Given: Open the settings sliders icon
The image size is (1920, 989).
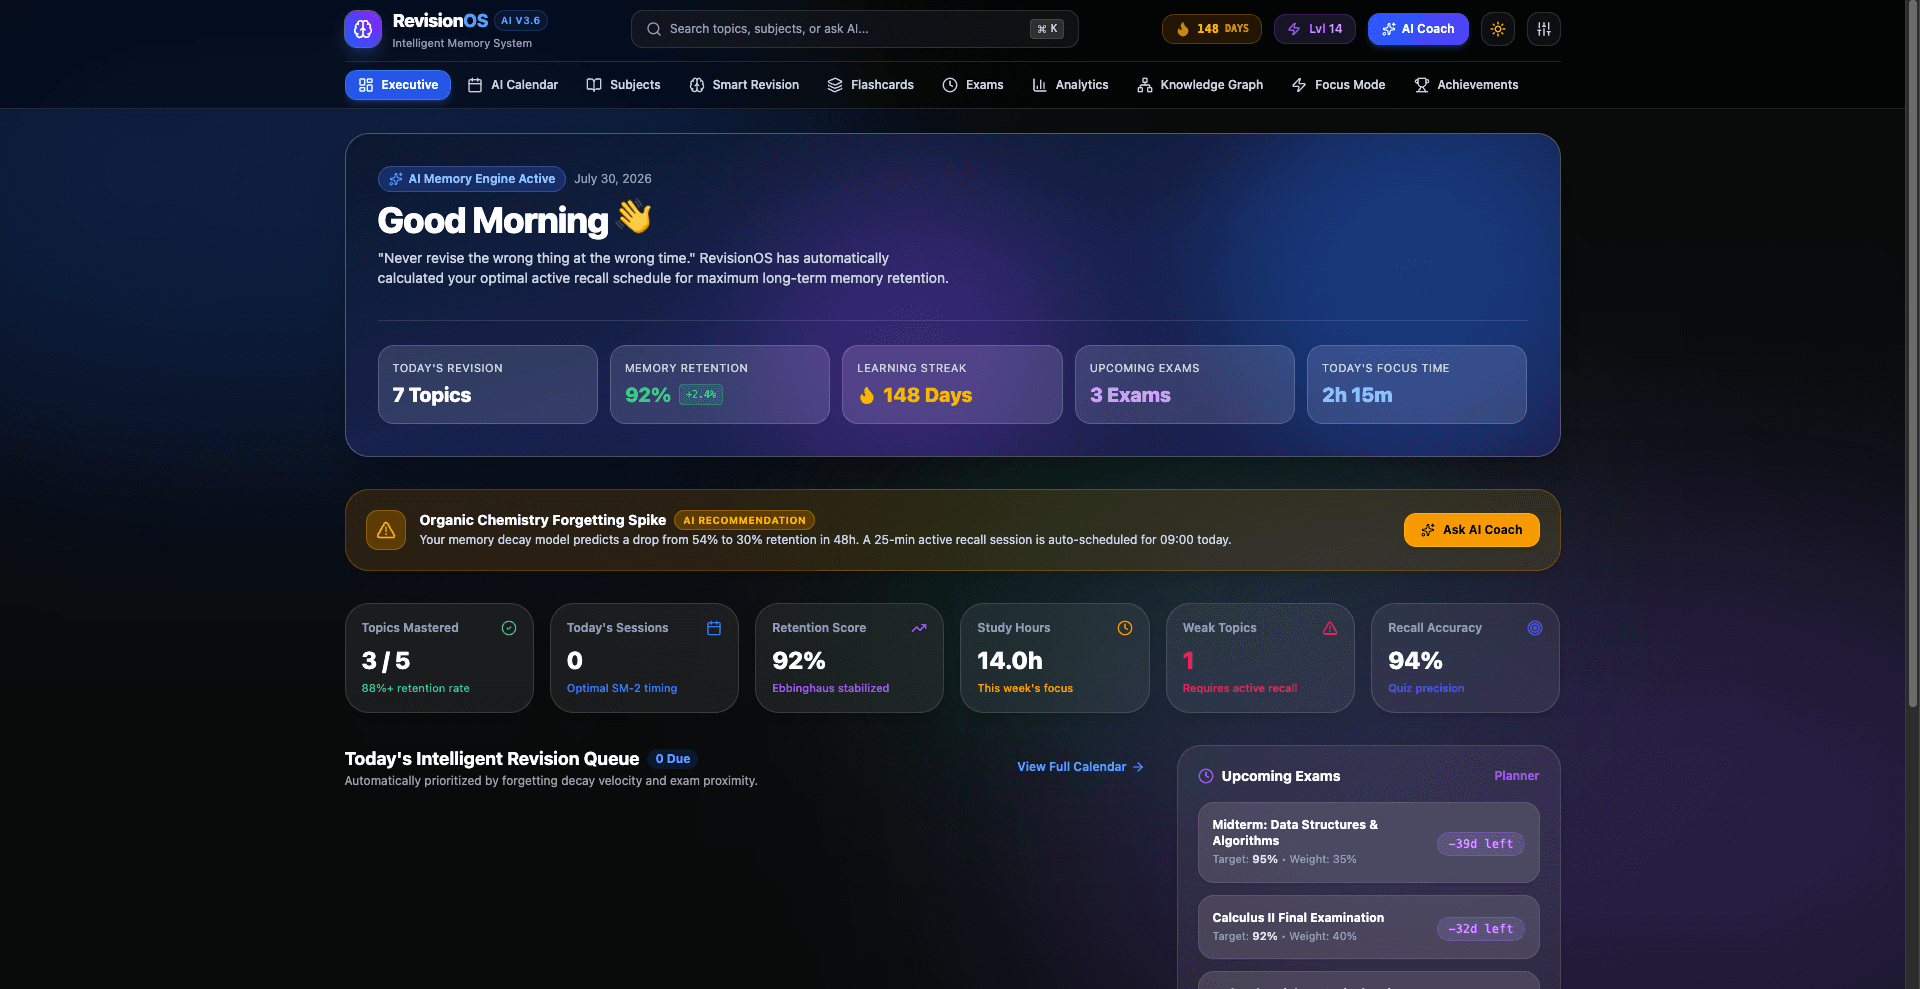Looking at the screenshot, I should pos(1544,29).
